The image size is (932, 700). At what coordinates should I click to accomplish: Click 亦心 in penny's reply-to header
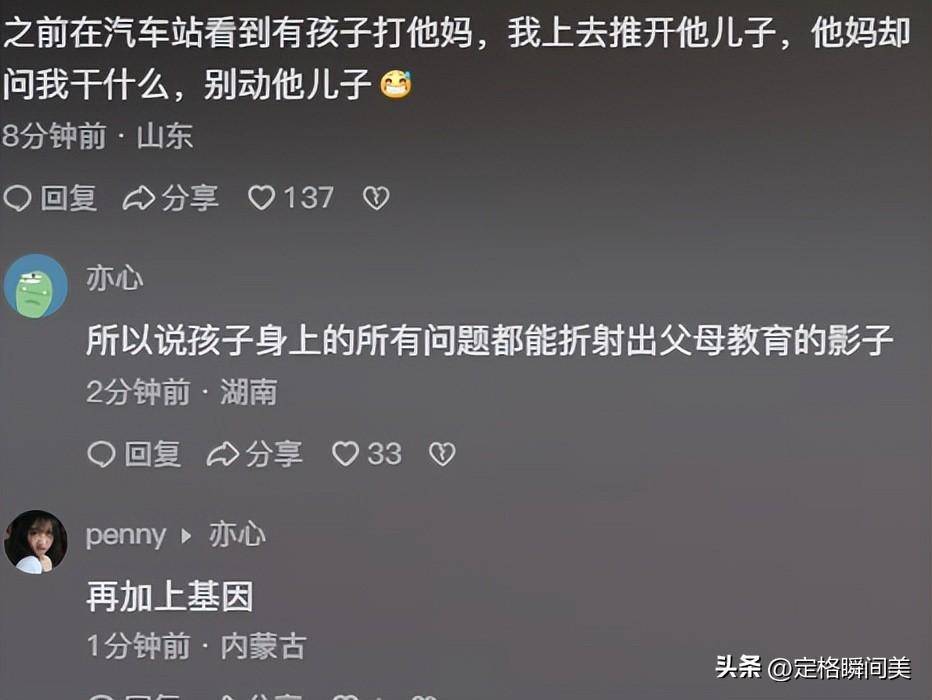click(237, 534)
